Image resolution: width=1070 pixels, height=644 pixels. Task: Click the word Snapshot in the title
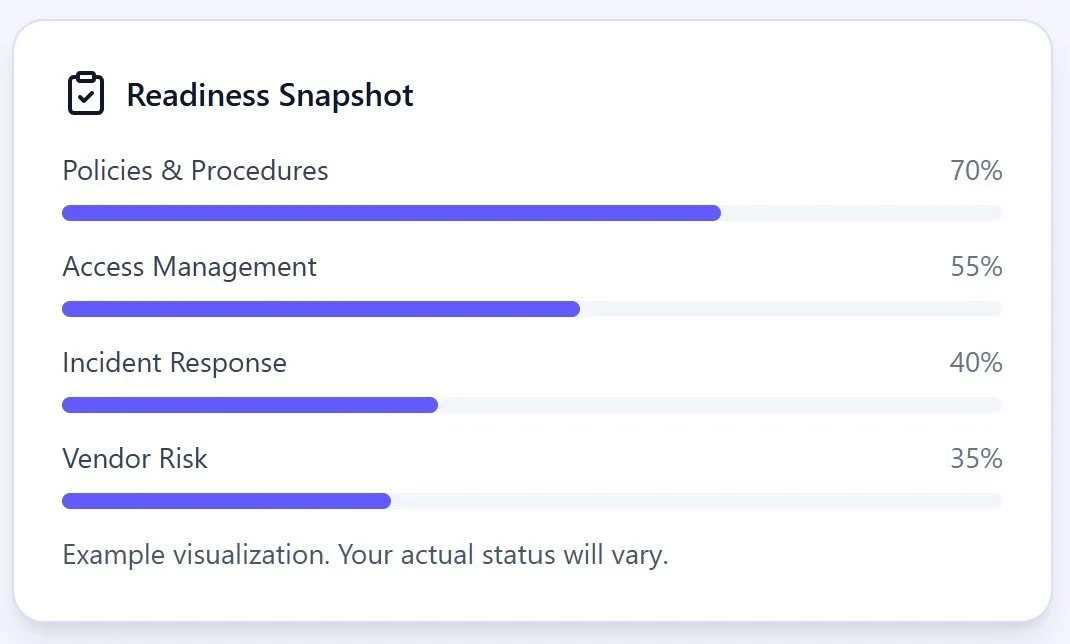pos(346,96)
